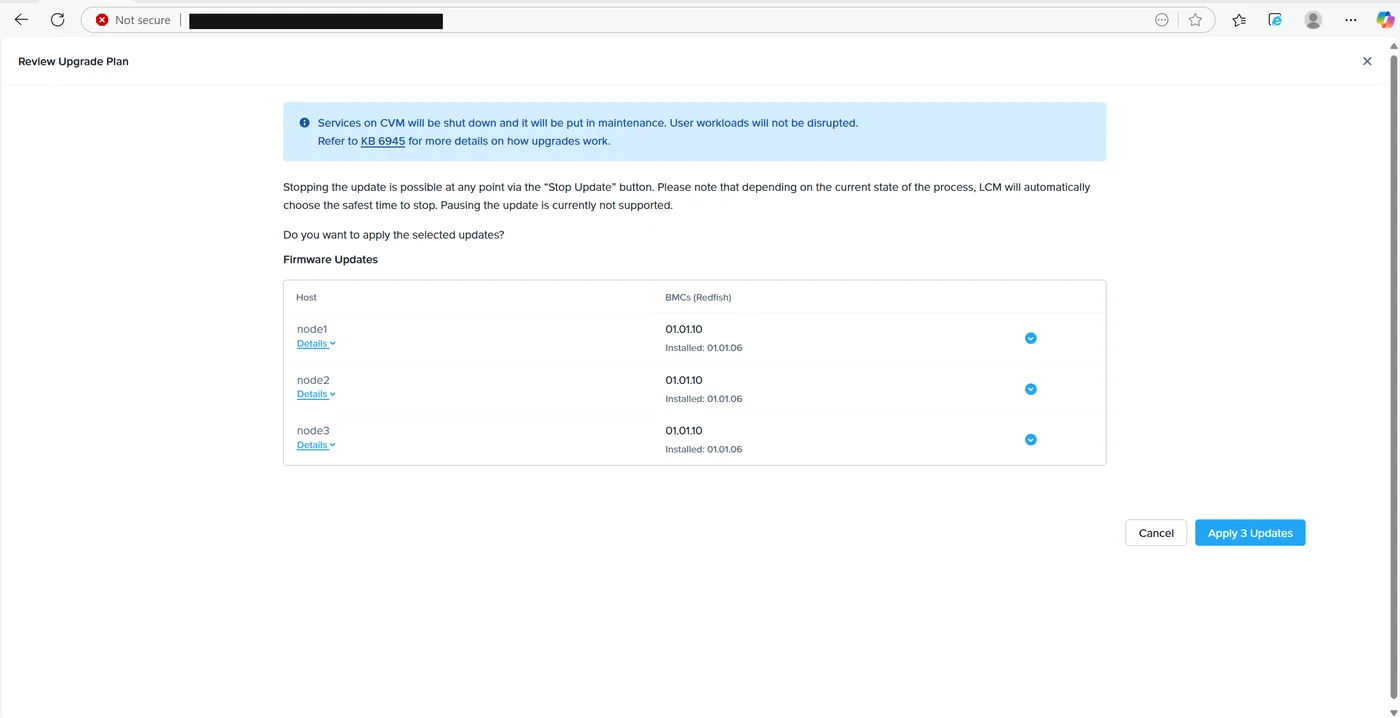Reload the current page
Screen dimensions: 1400x718
[x=57, y=19]
